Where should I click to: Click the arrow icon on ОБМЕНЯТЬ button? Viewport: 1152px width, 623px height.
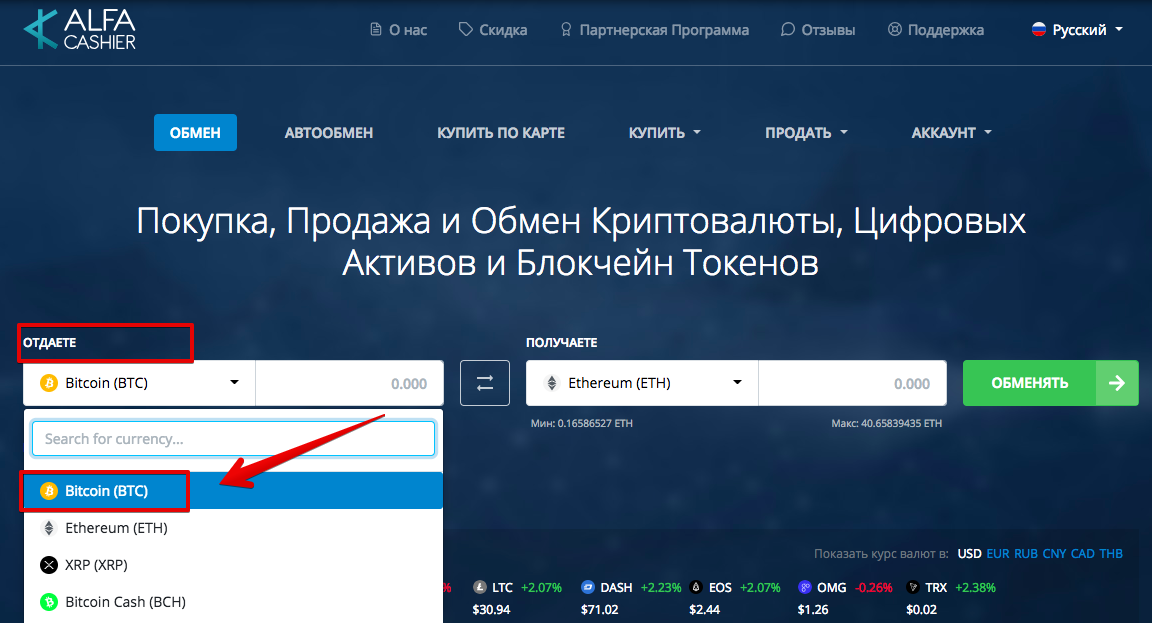coord(1117,383)
